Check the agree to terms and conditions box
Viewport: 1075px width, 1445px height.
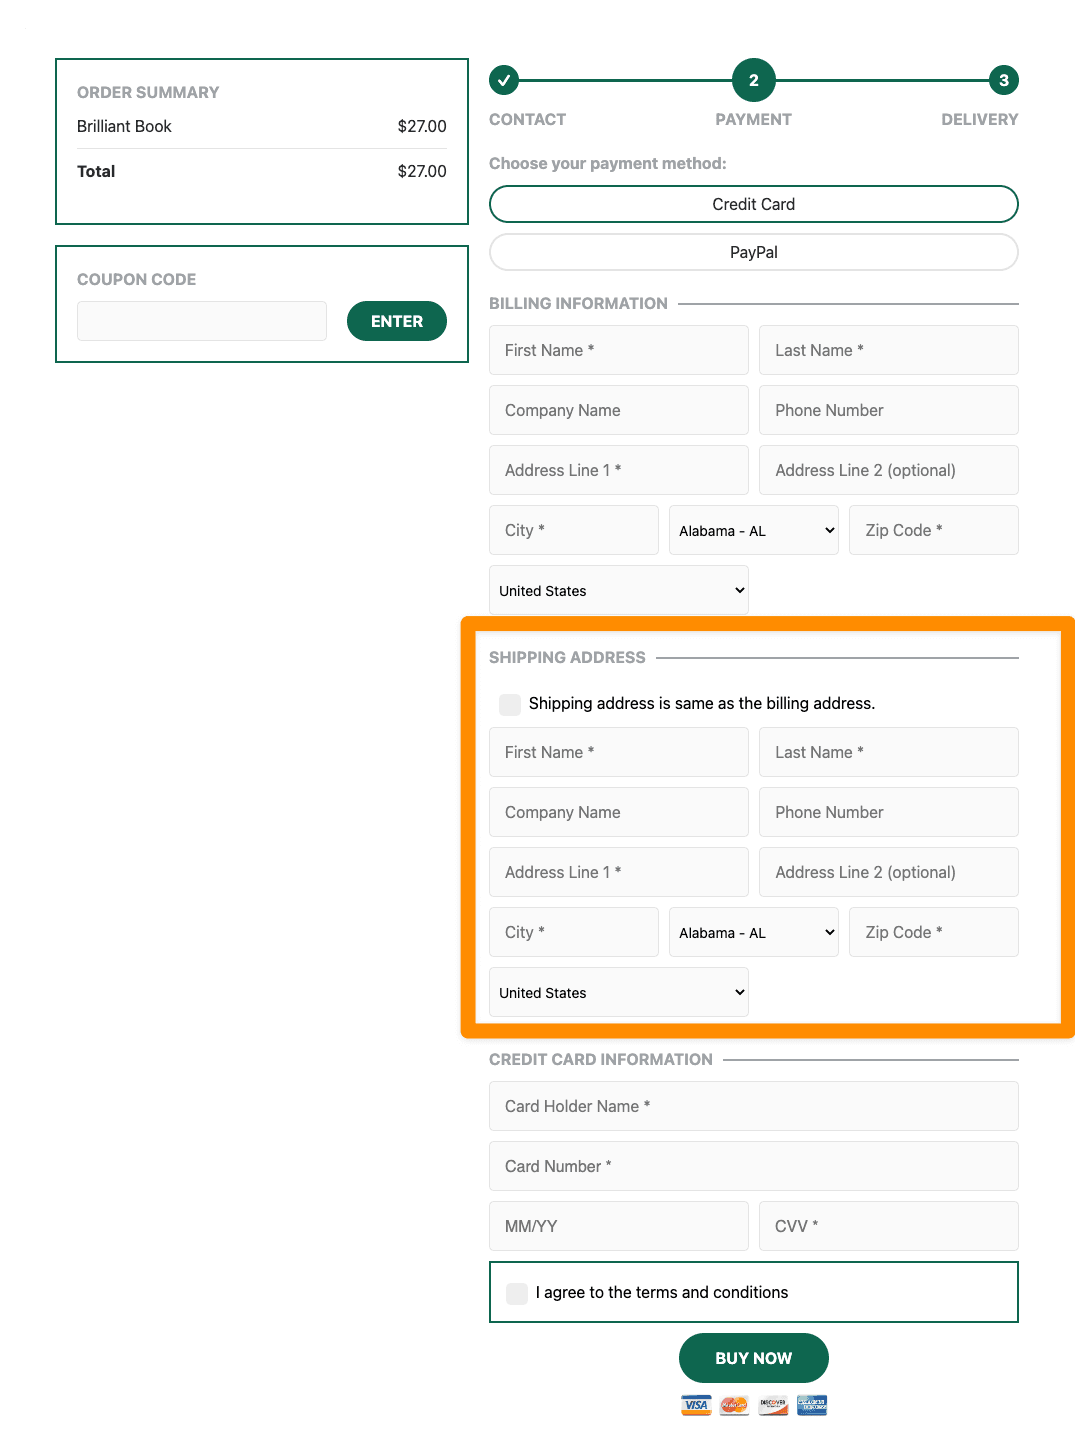click(x=517, y=1293)
